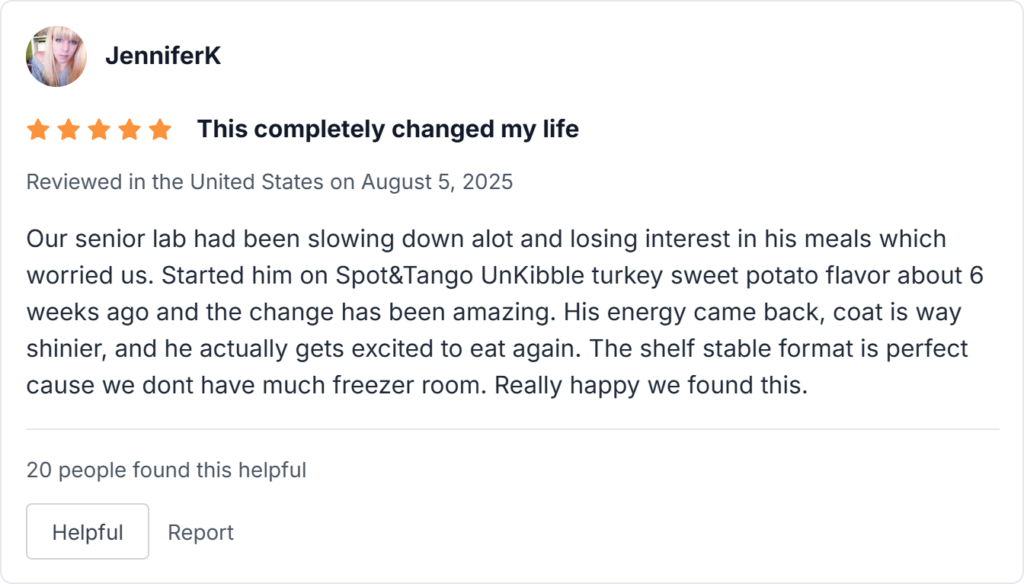
Task: Open the reviewer name JenniferK
Action: [162, 56]
